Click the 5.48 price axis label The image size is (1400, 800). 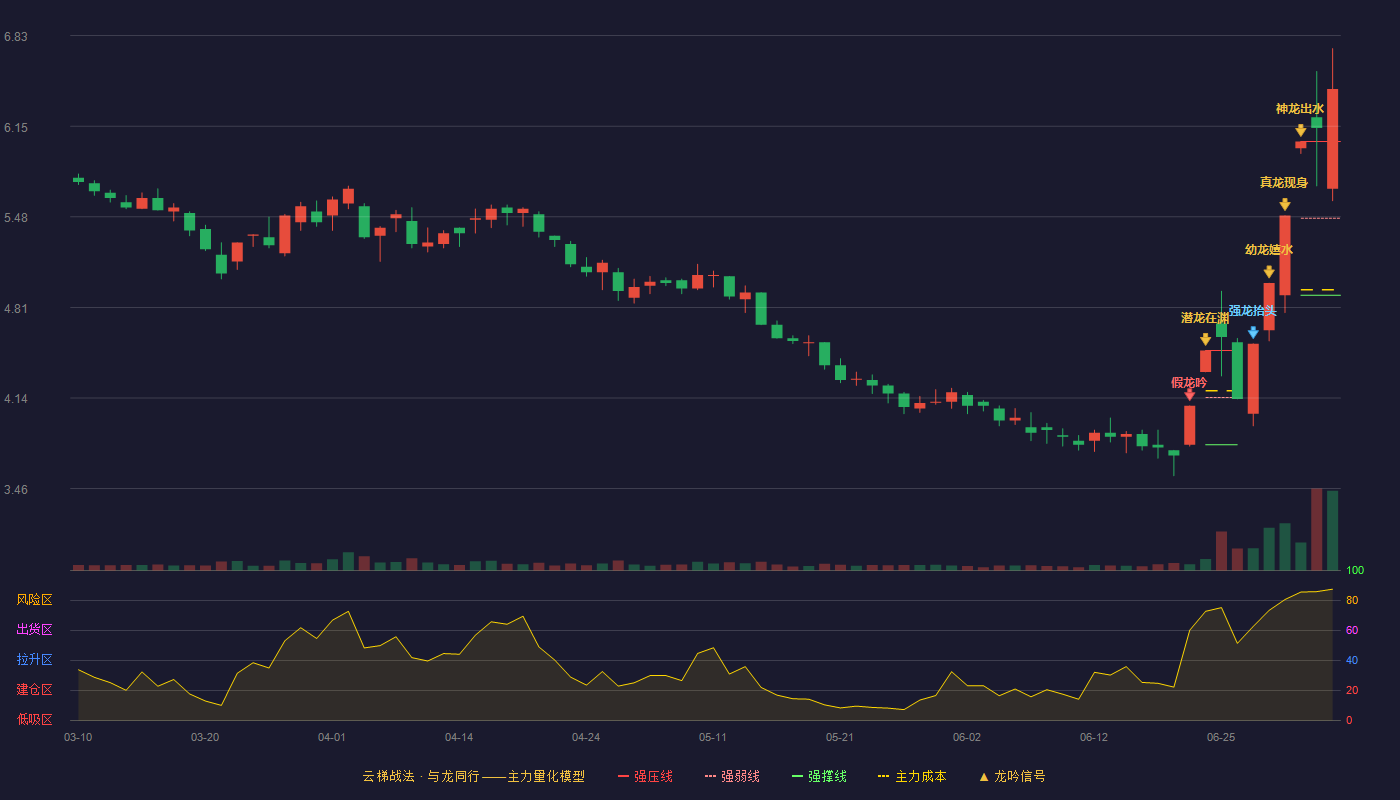click(15, 218)
